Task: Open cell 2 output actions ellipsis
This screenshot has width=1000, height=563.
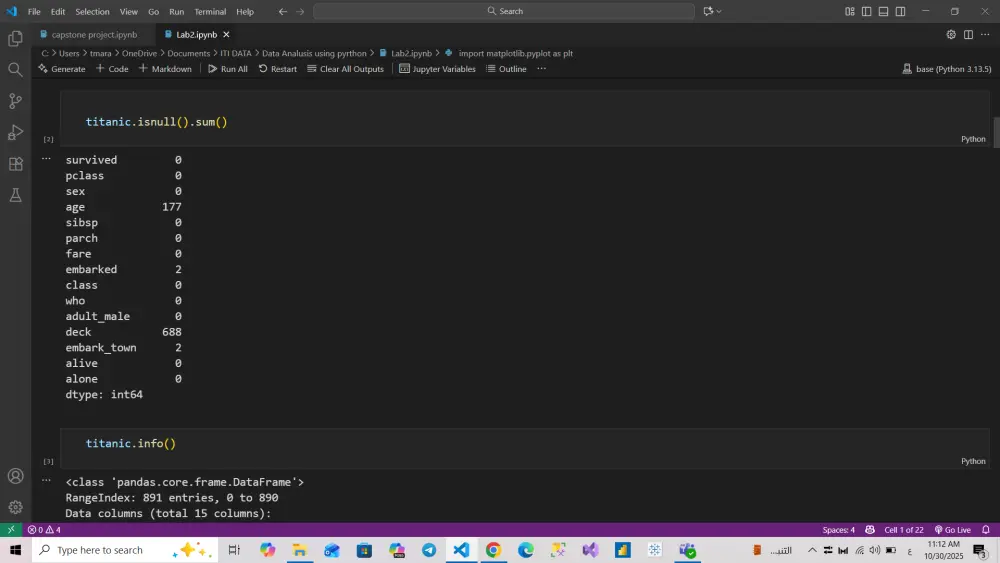Action: [46, 158]
